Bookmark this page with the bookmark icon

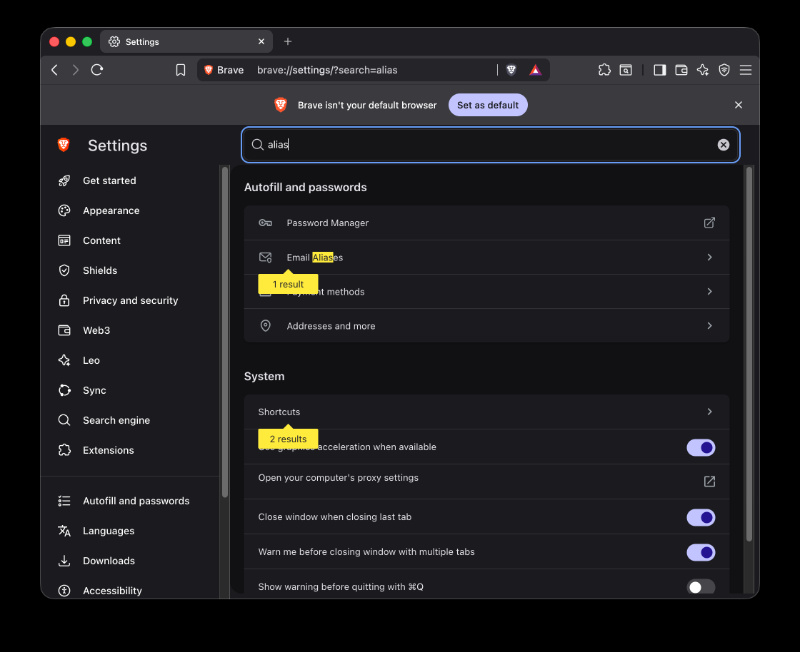pos(181,70)
